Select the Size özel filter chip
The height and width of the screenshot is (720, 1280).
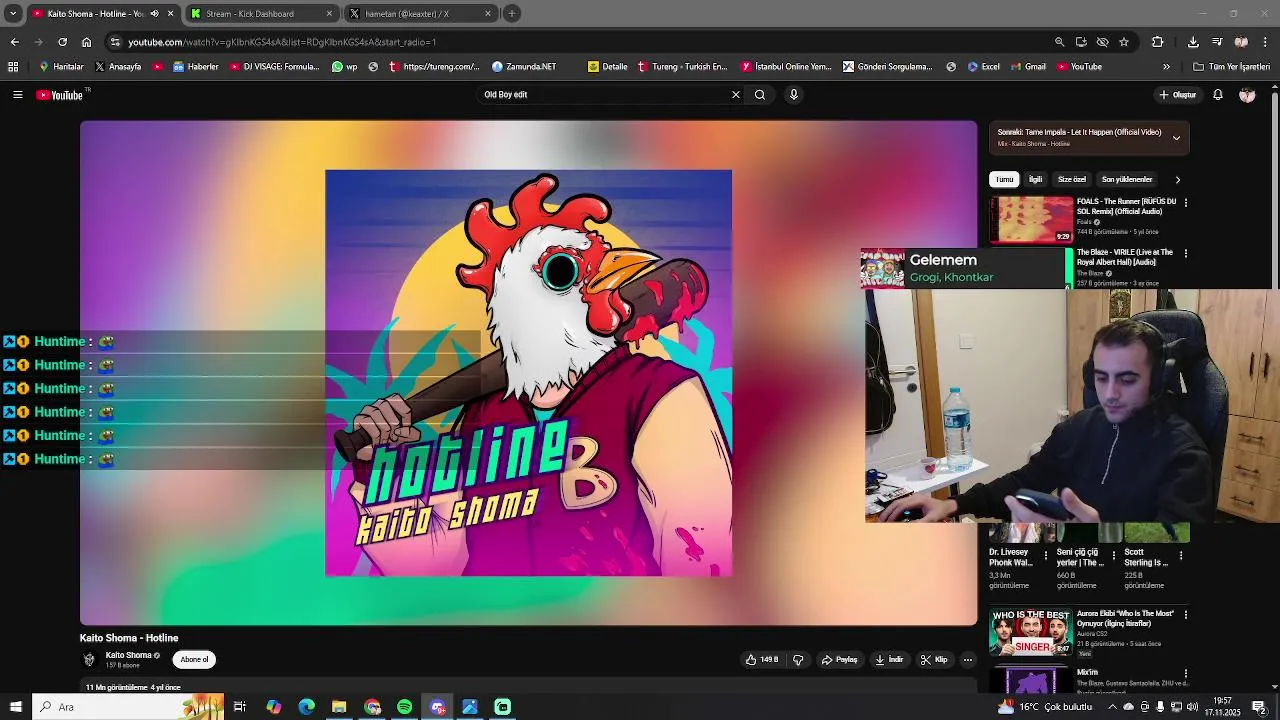1072,180
